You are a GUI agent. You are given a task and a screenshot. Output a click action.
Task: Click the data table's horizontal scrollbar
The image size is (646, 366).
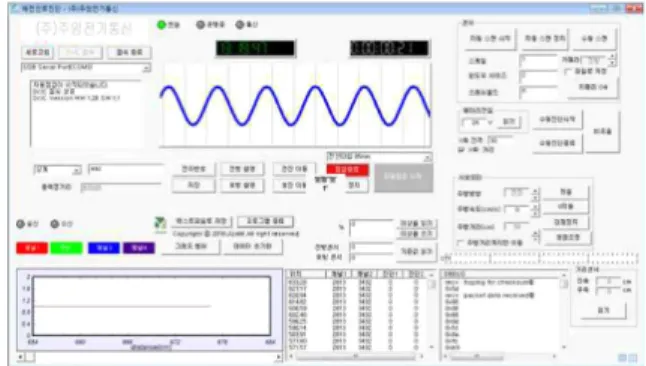pos(356,356)
